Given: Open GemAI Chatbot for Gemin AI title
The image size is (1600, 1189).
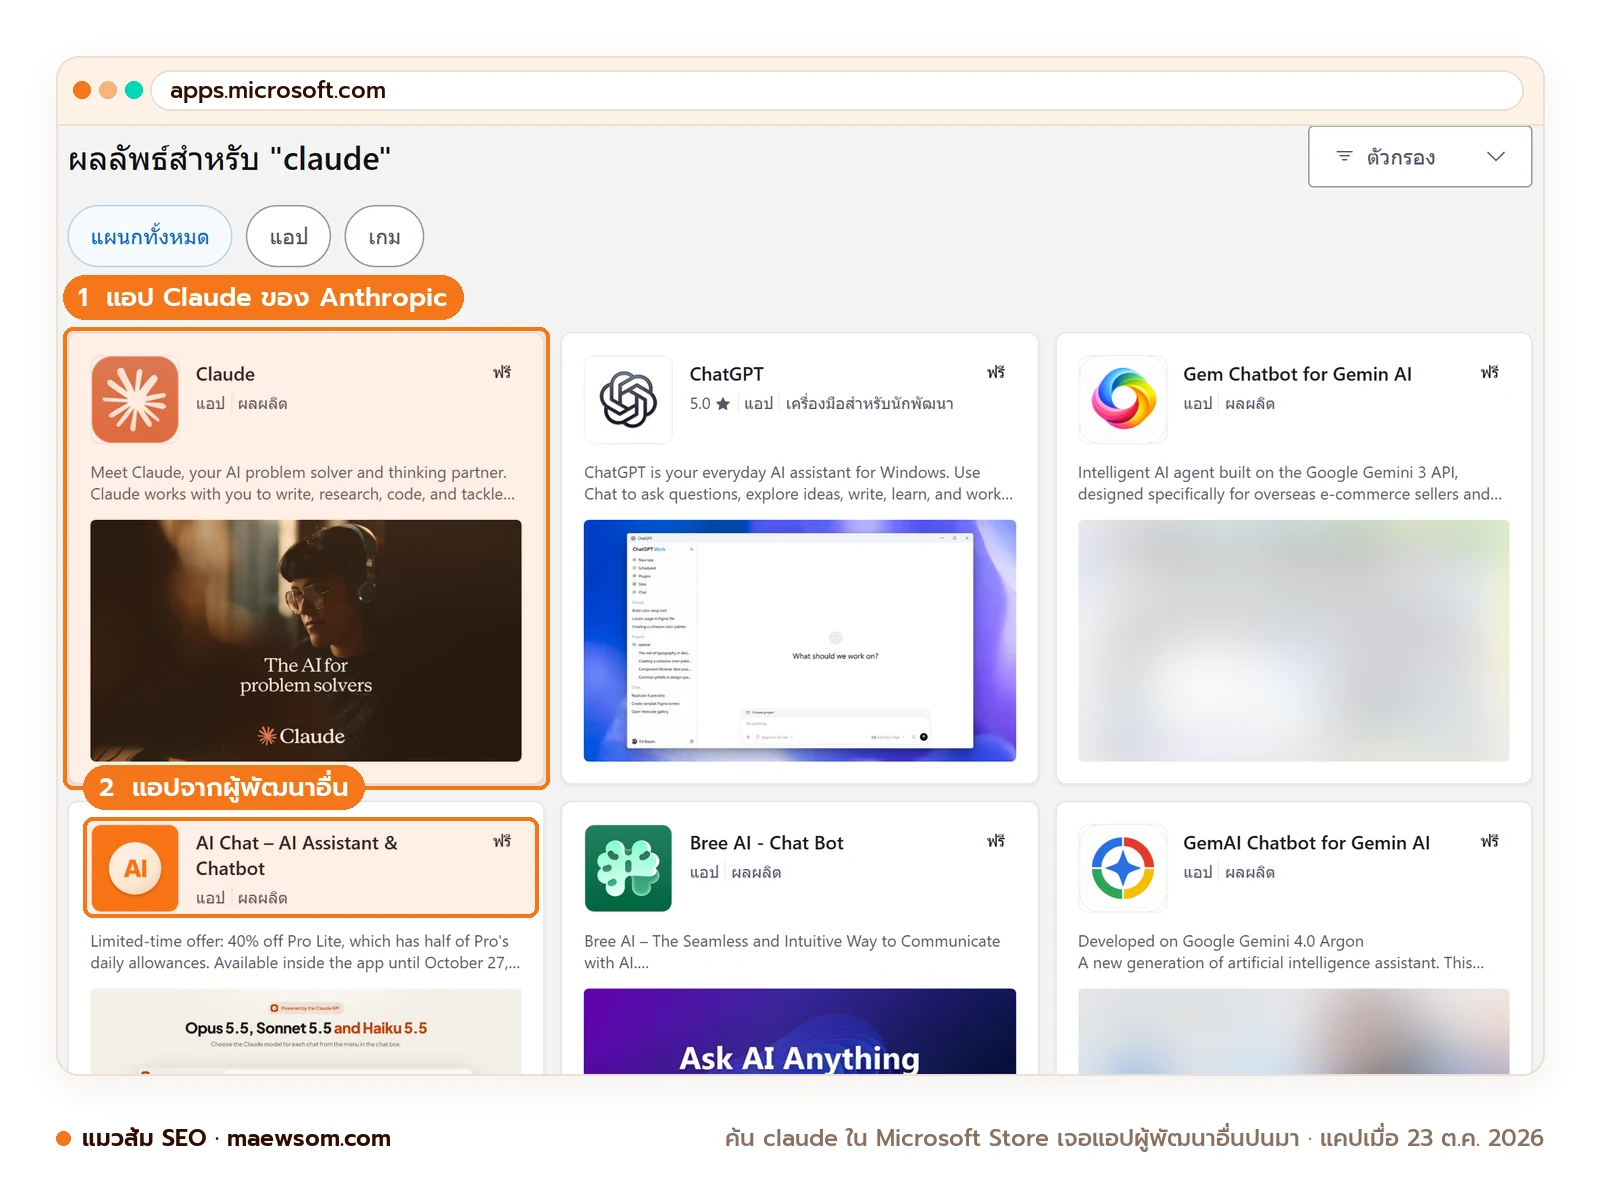Looking at the screenshot, I should click(1306, 843).
